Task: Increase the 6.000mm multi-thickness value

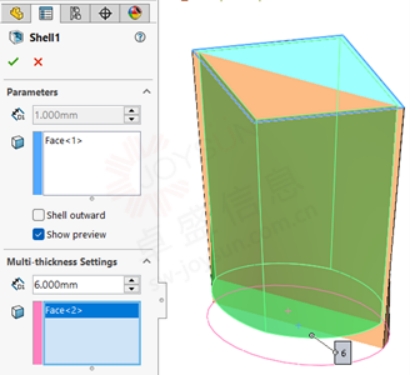Action: (132, 280)
